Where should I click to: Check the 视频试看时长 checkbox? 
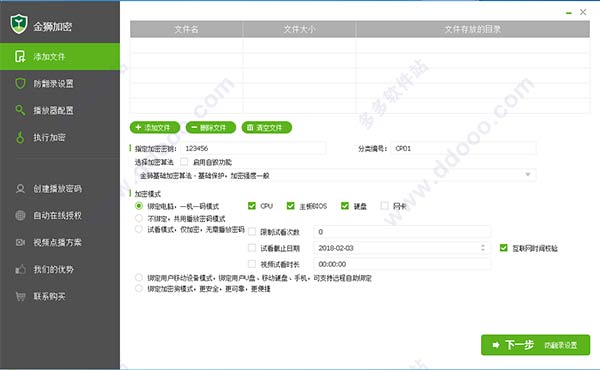point(252,264)
